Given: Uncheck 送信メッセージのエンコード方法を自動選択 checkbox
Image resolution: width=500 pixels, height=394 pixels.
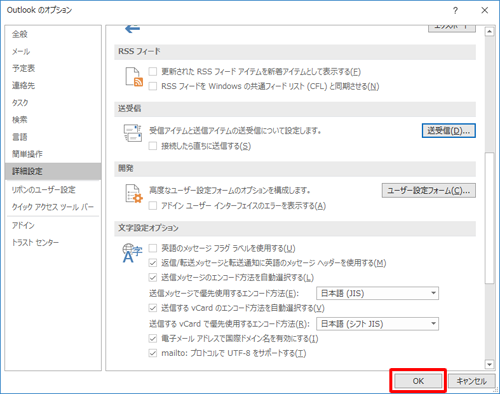Looking at the screenshot, I should (153, 277).
